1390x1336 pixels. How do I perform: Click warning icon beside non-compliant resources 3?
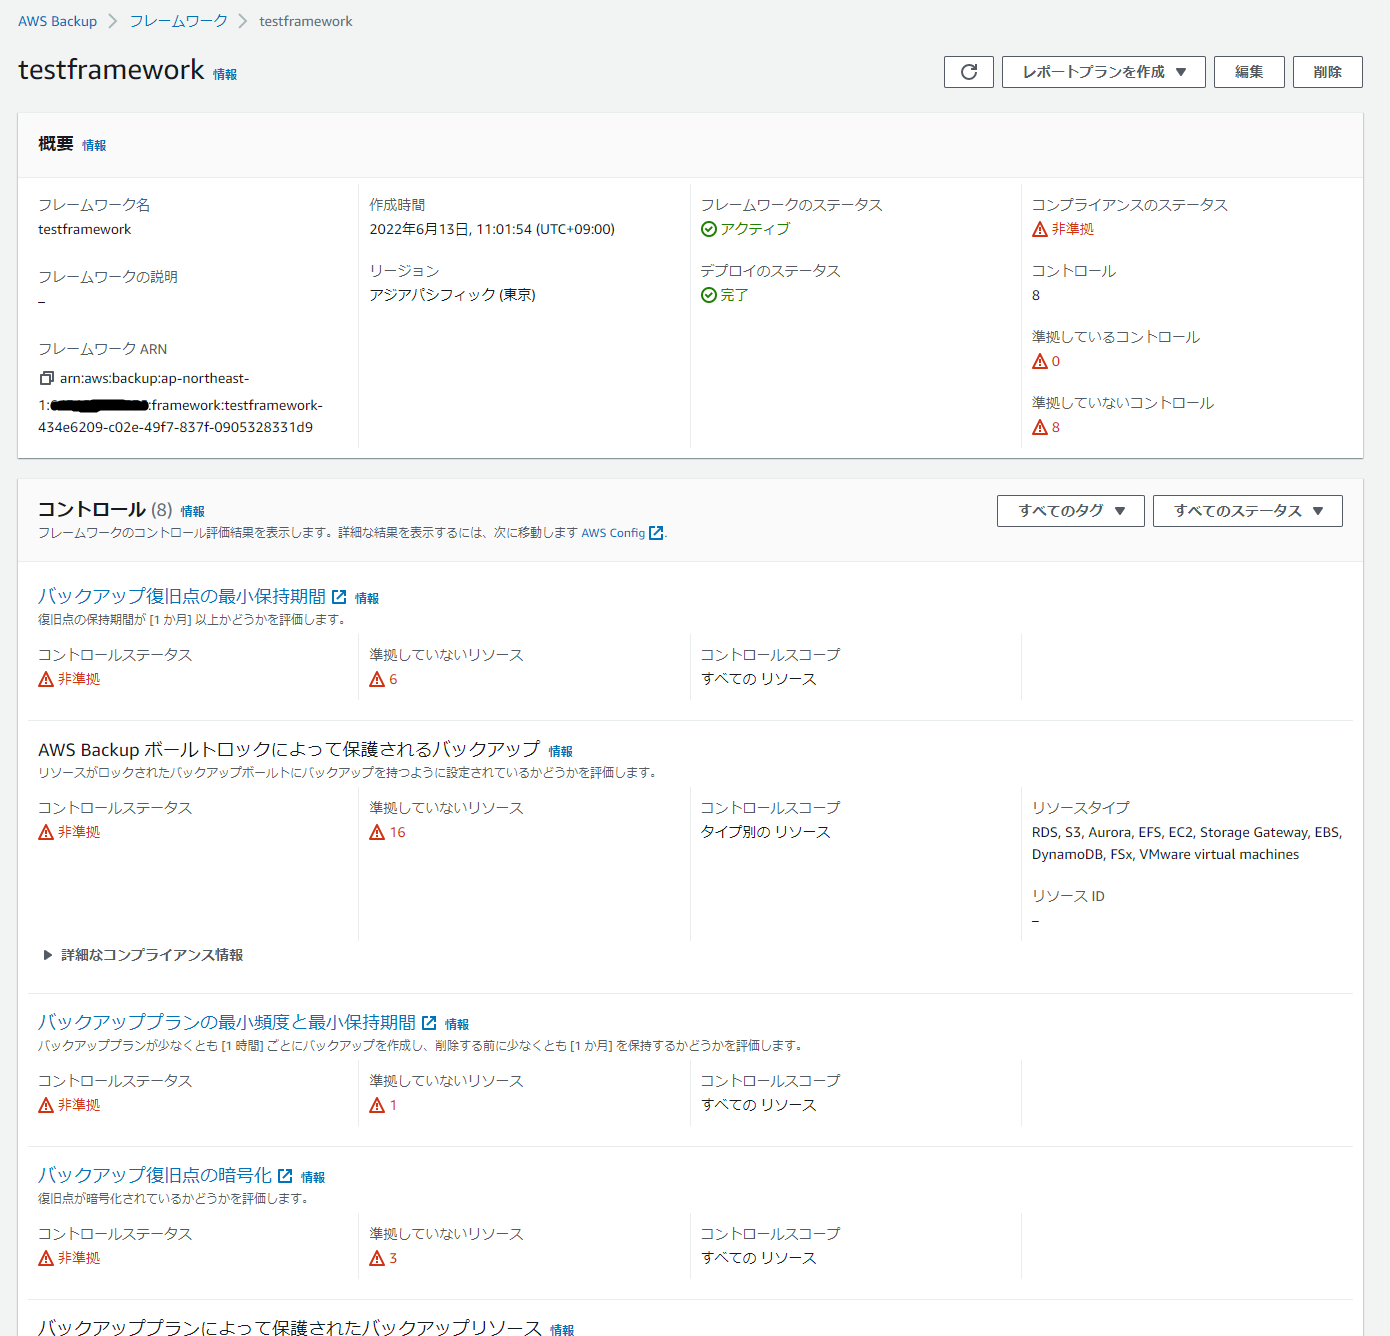(x=377, y=1258)
